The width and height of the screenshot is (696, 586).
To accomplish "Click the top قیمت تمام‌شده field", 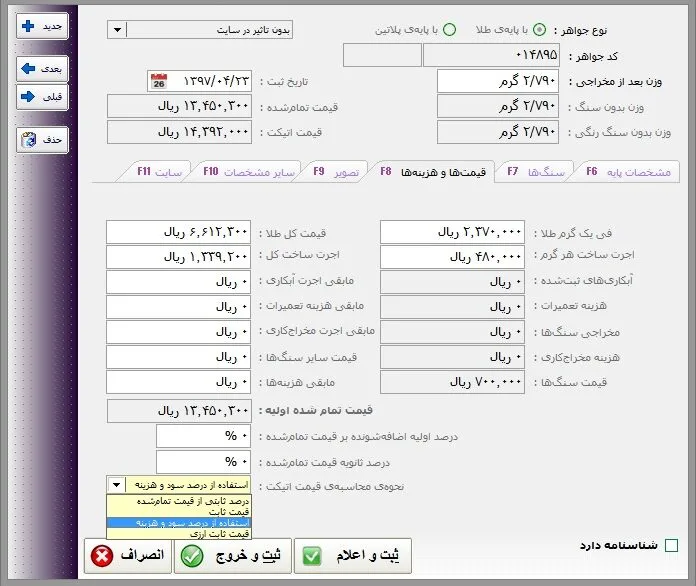I will click(x=179, y=107).
